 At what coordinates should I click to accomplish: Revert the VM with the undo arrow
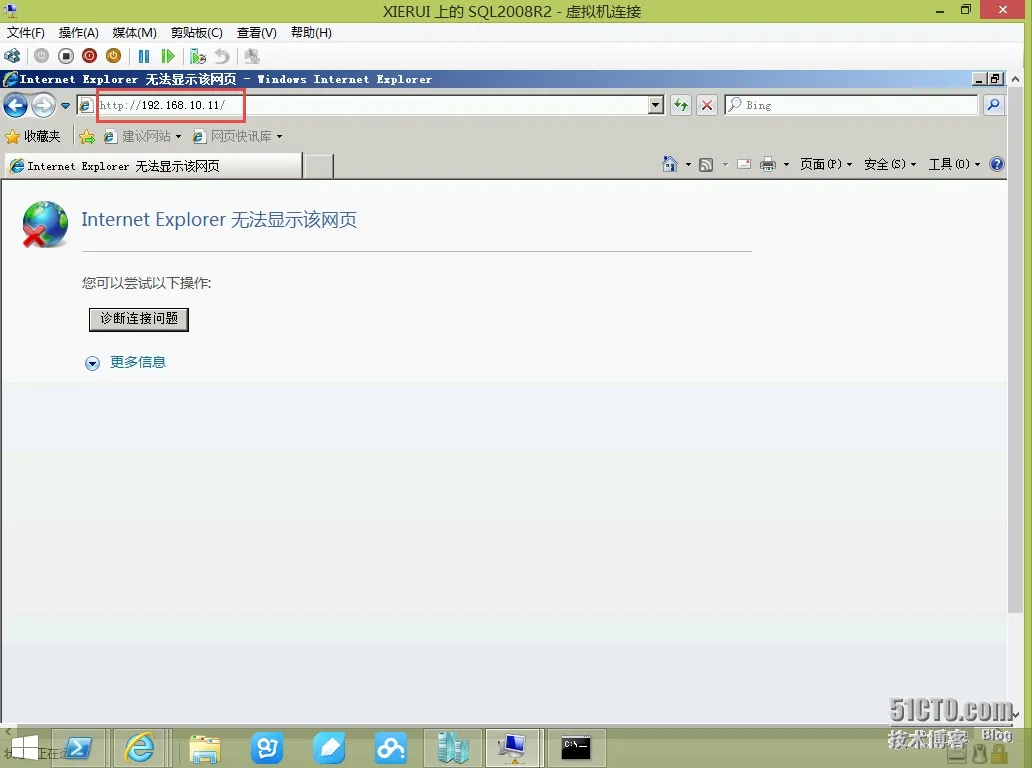[x=222, y=56]
